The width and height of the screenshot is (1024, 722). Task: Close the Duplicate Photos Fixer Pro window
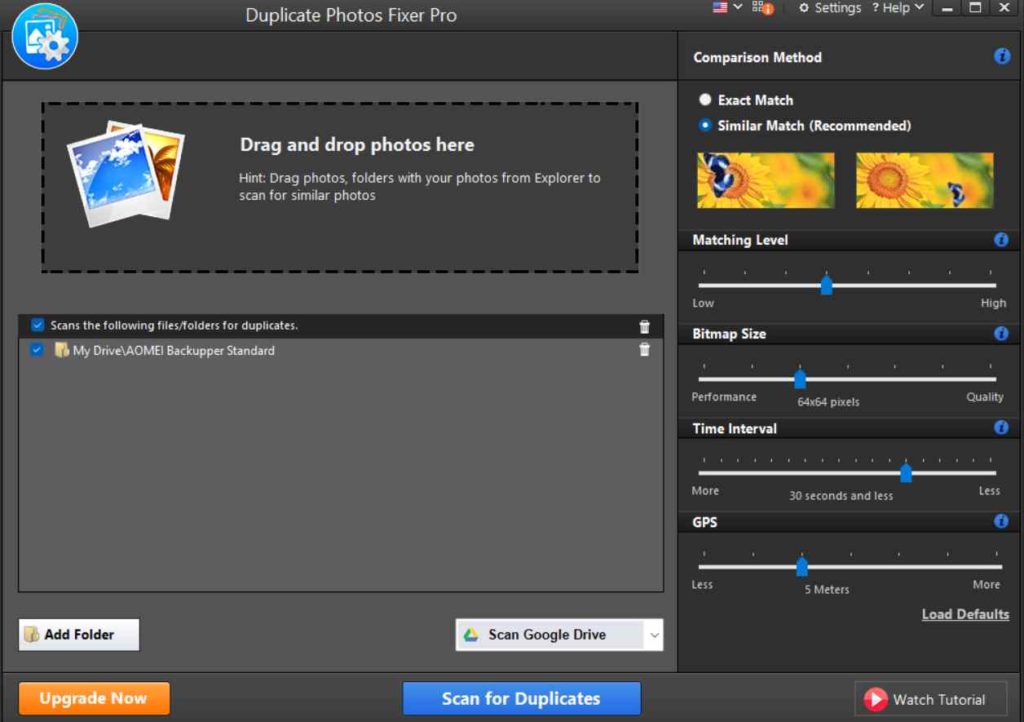(x=1004, y=8)
